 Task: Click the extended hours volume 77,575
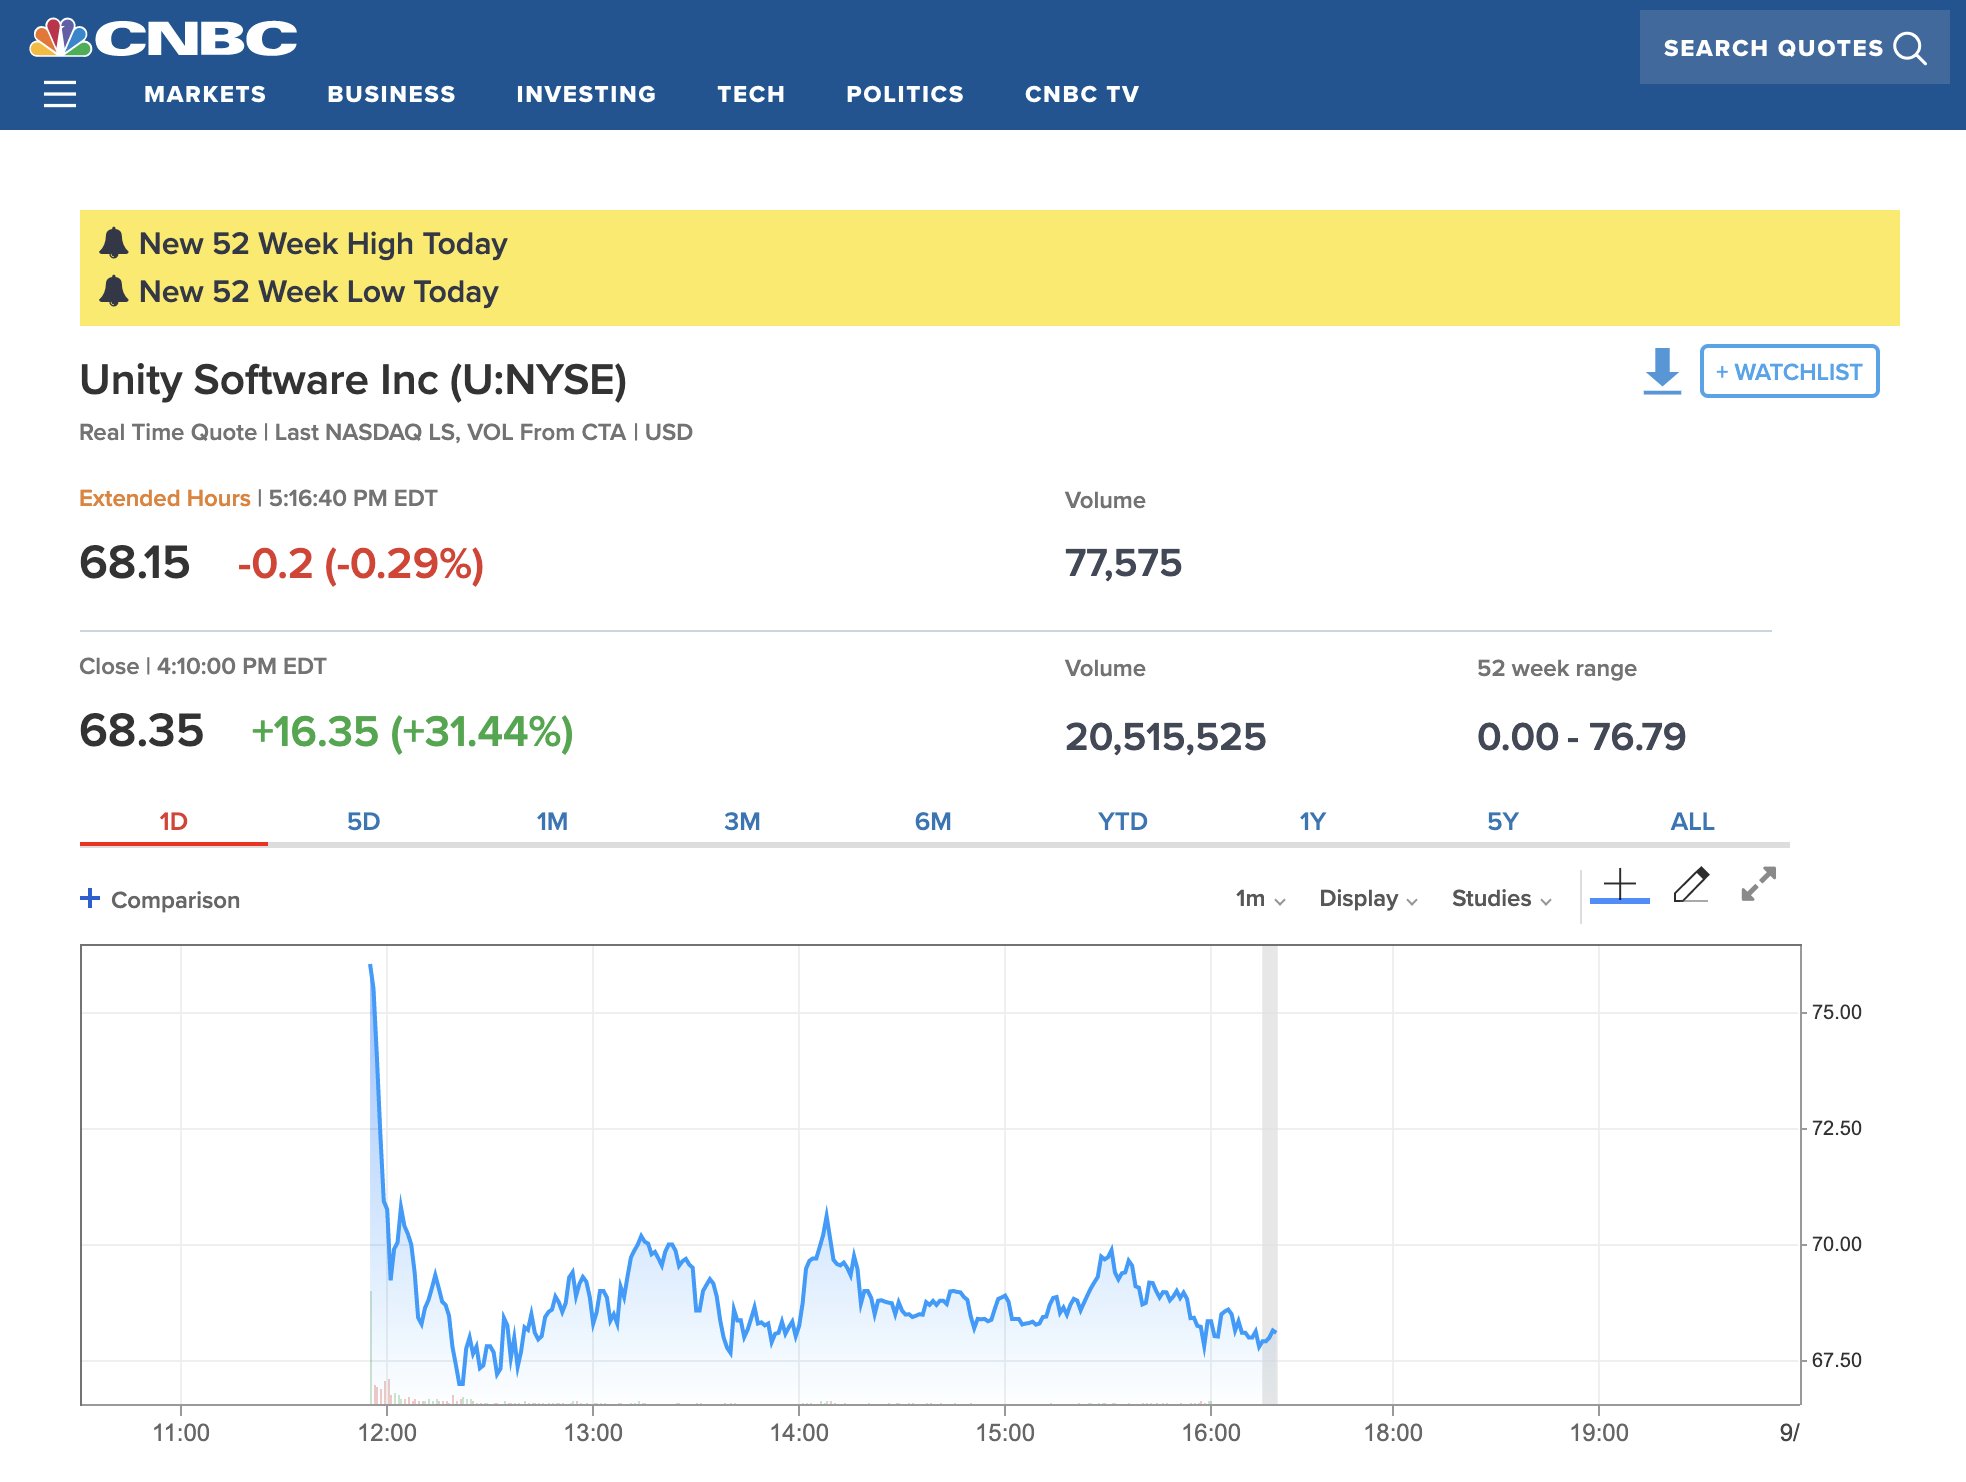(1123, 563)
